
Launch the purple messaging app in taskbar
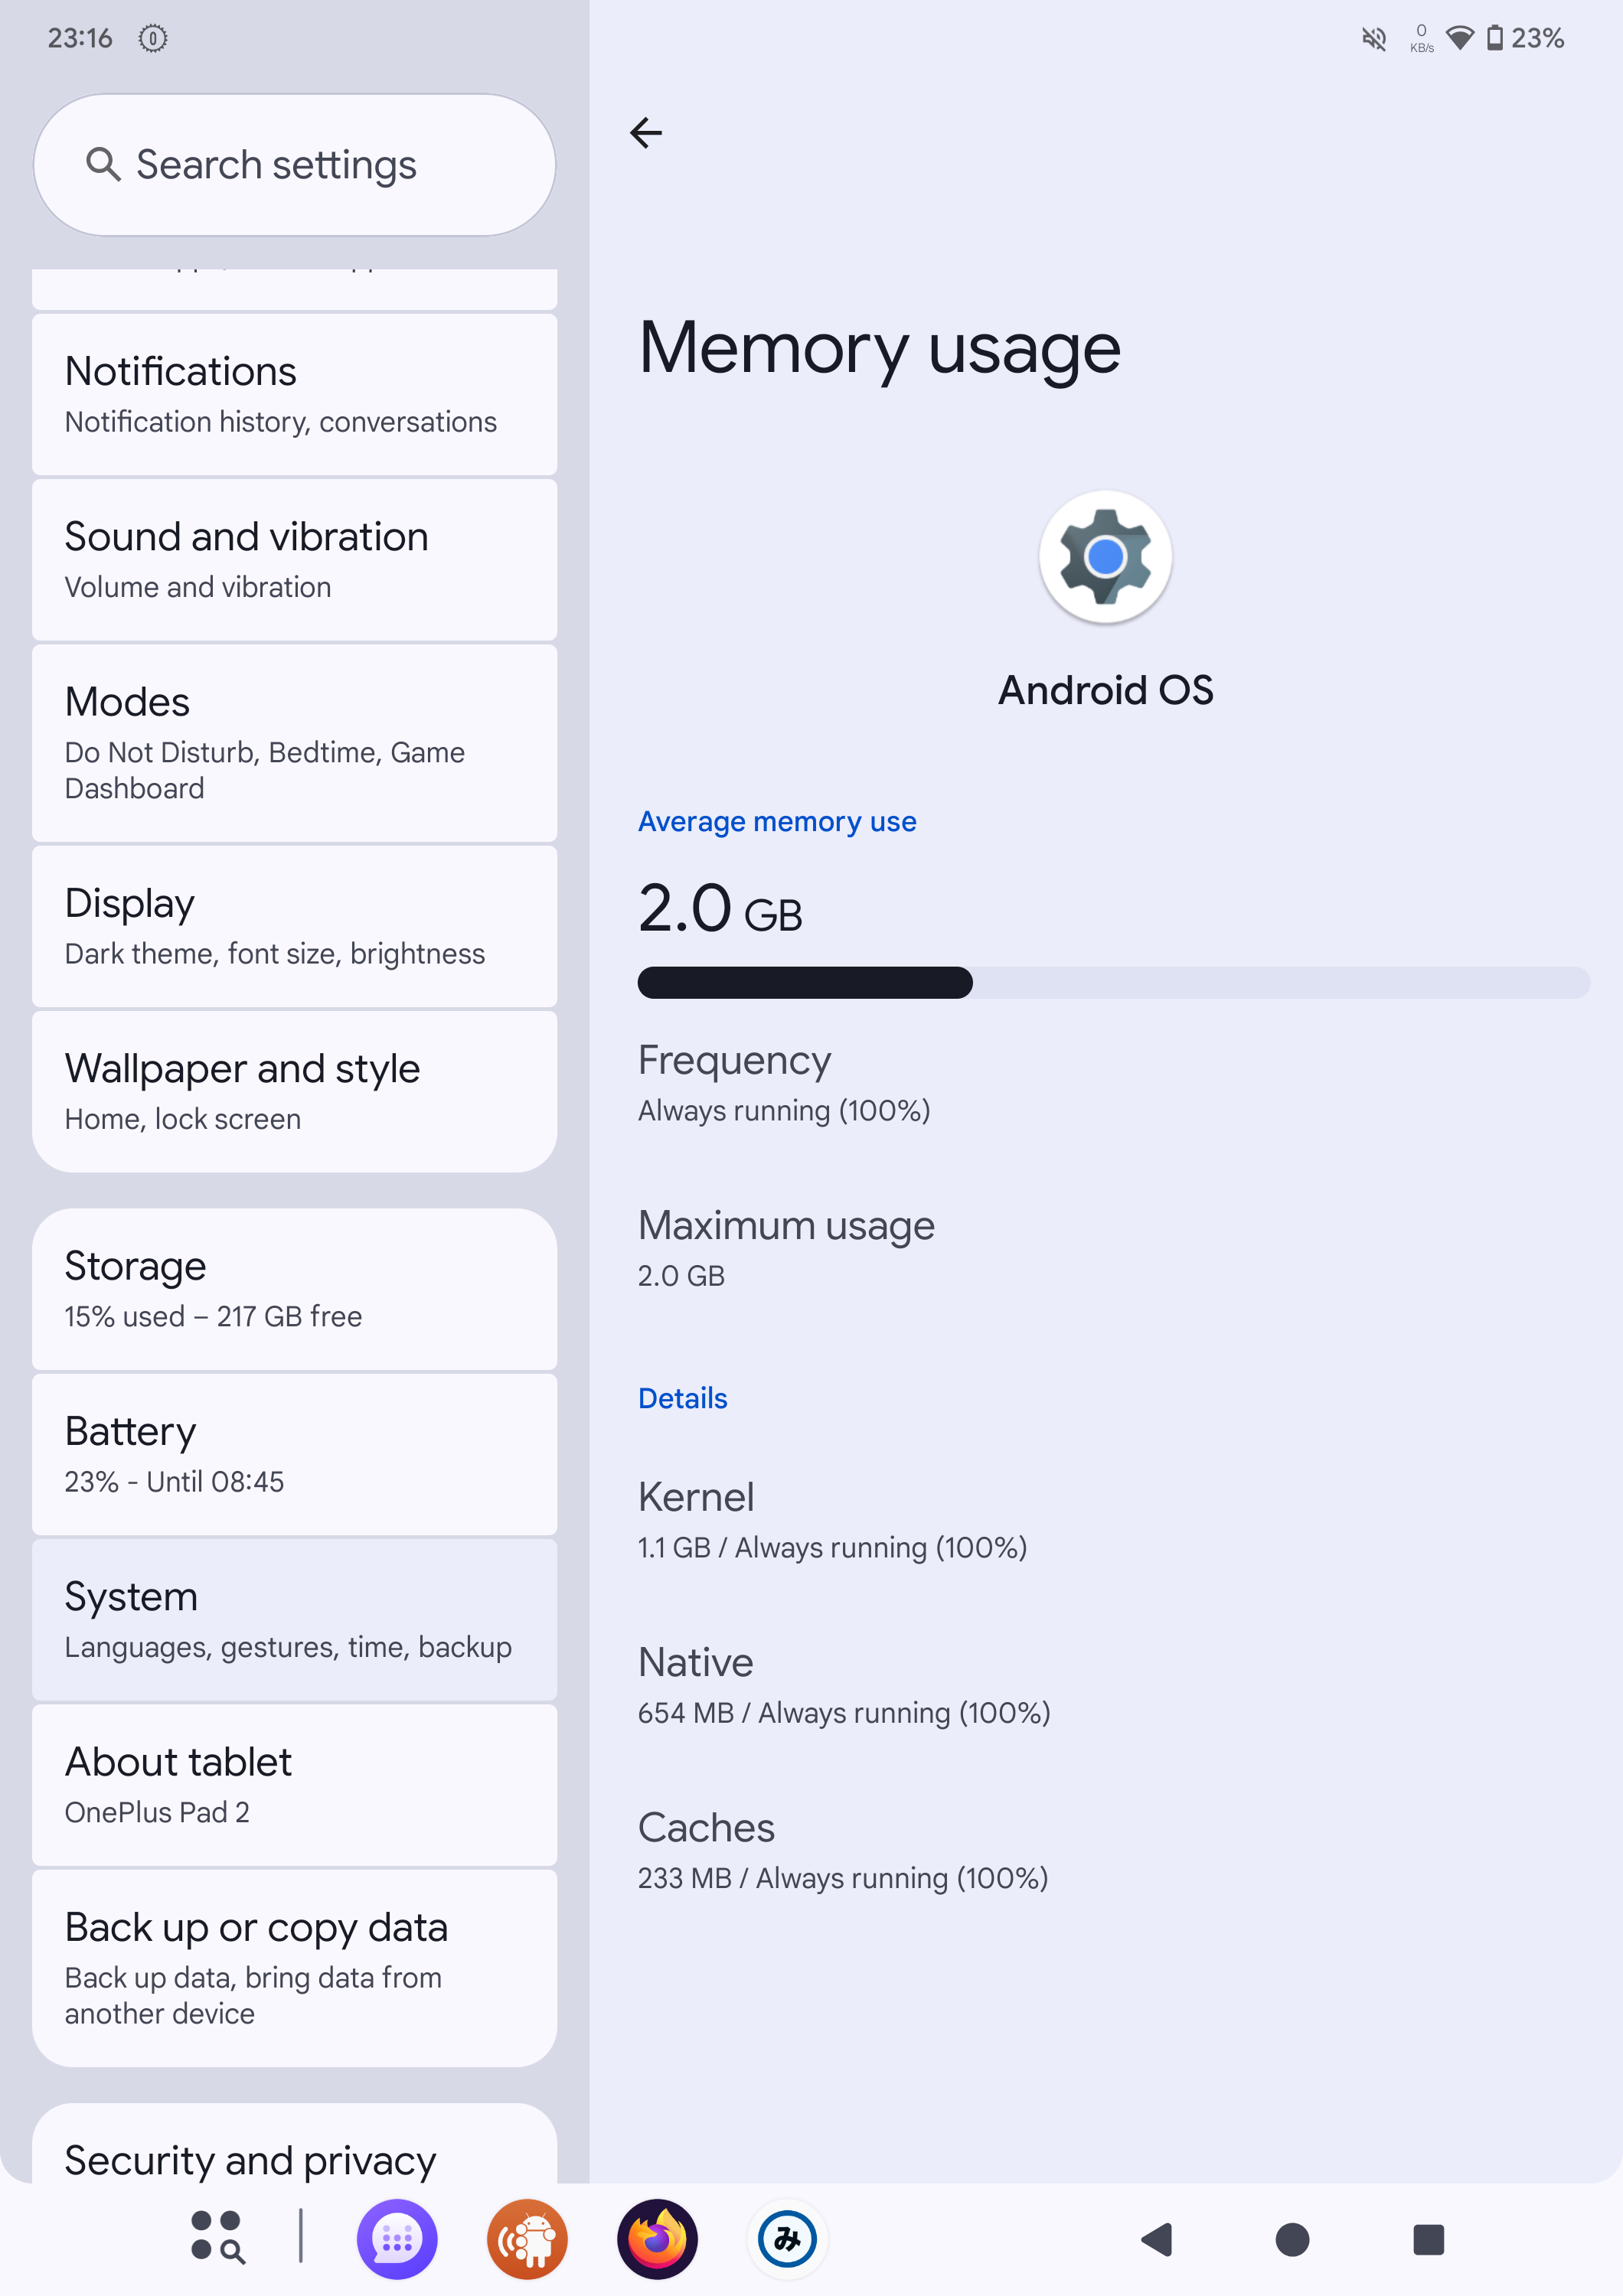coord(397,2239)
